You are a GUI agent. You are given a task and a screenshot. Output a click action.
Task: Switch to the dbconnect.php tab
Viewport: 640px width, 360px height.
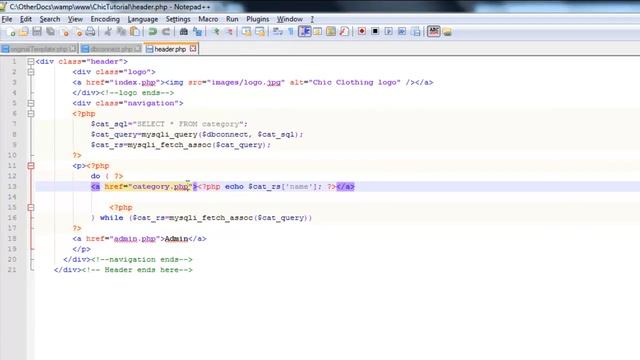pos(111,49)
